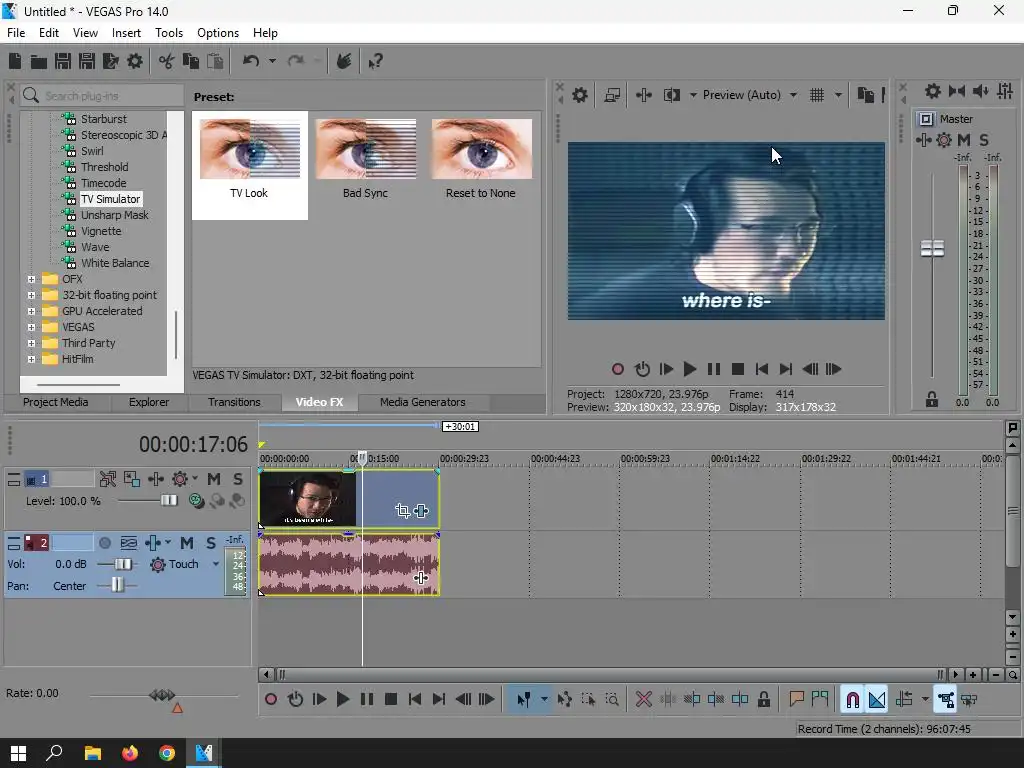Click the track 2 Vol slider

[x=123, y=564]
